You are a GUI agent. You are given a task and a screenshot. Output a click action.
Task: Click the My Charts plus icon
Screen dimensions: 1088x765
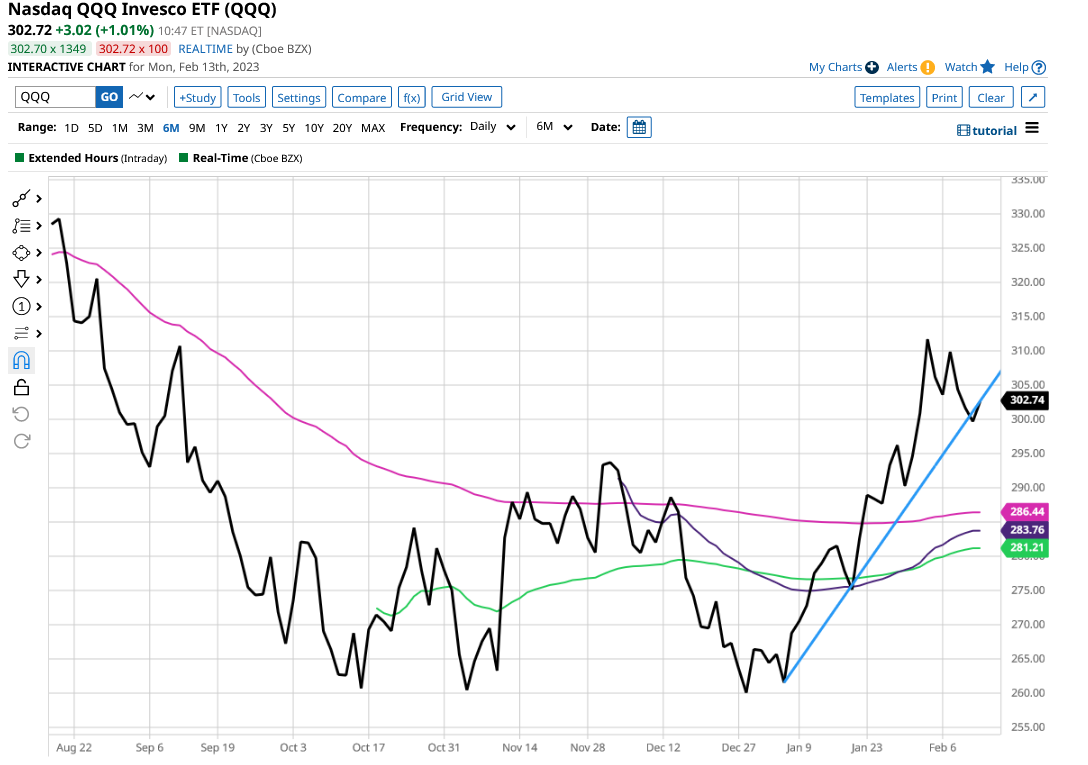[x=872, y=67]
